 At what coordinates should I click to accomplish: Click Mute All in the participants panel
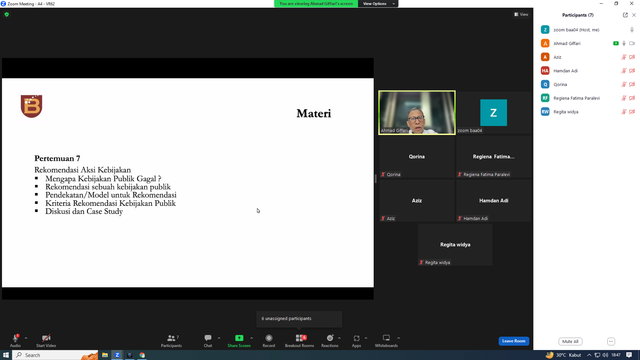[x=570, y=341]
